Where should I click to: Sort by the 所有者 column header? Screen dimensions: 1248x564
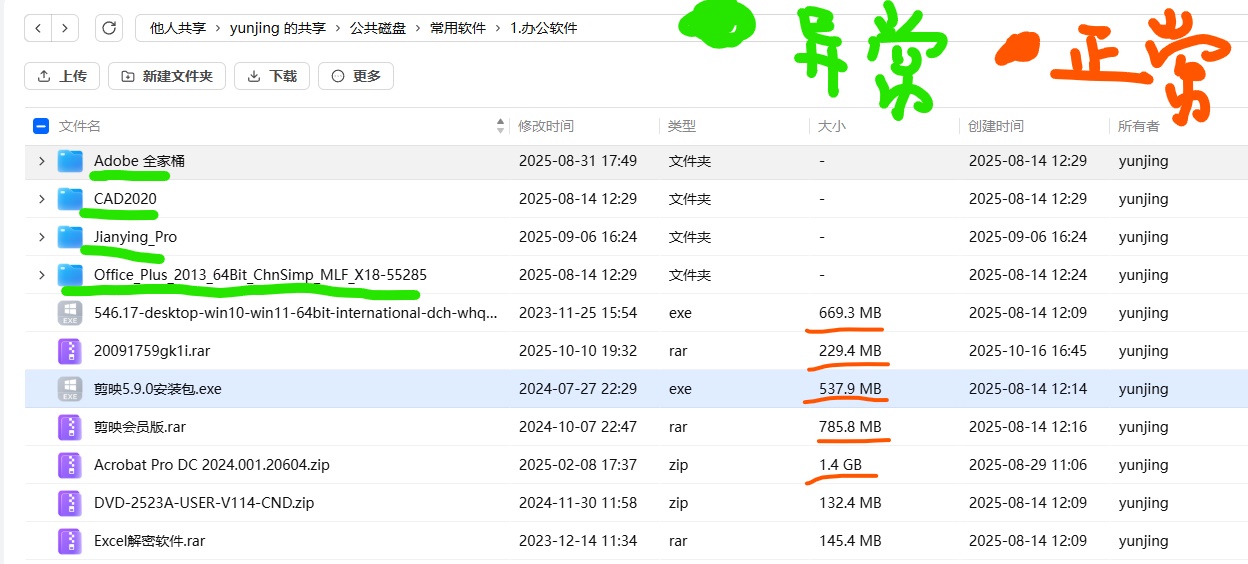(1139, 126)
